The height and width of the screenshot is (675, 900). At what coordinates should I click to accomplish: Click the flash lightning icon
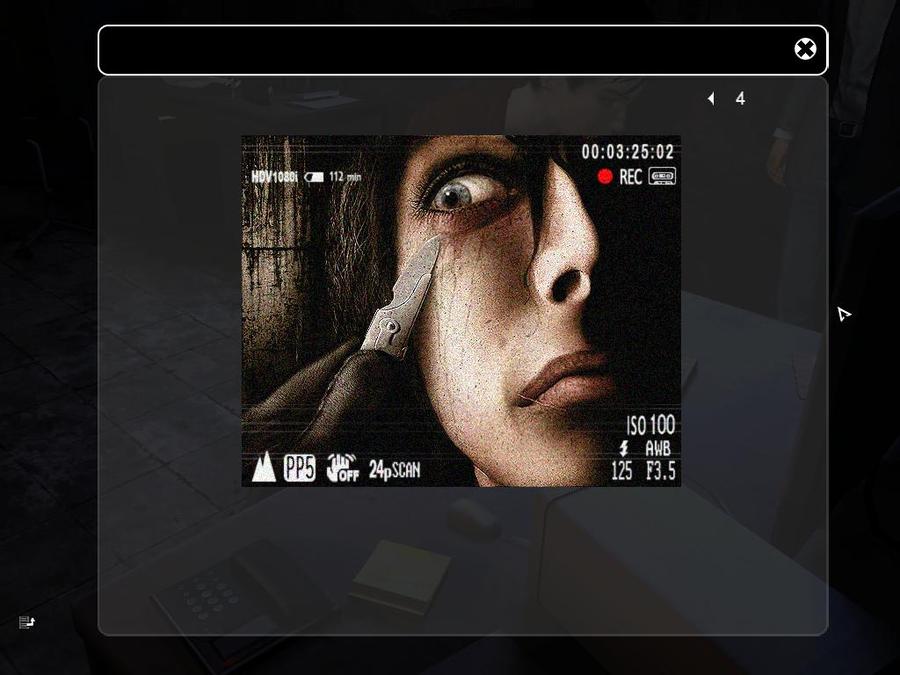pos(624,448)
